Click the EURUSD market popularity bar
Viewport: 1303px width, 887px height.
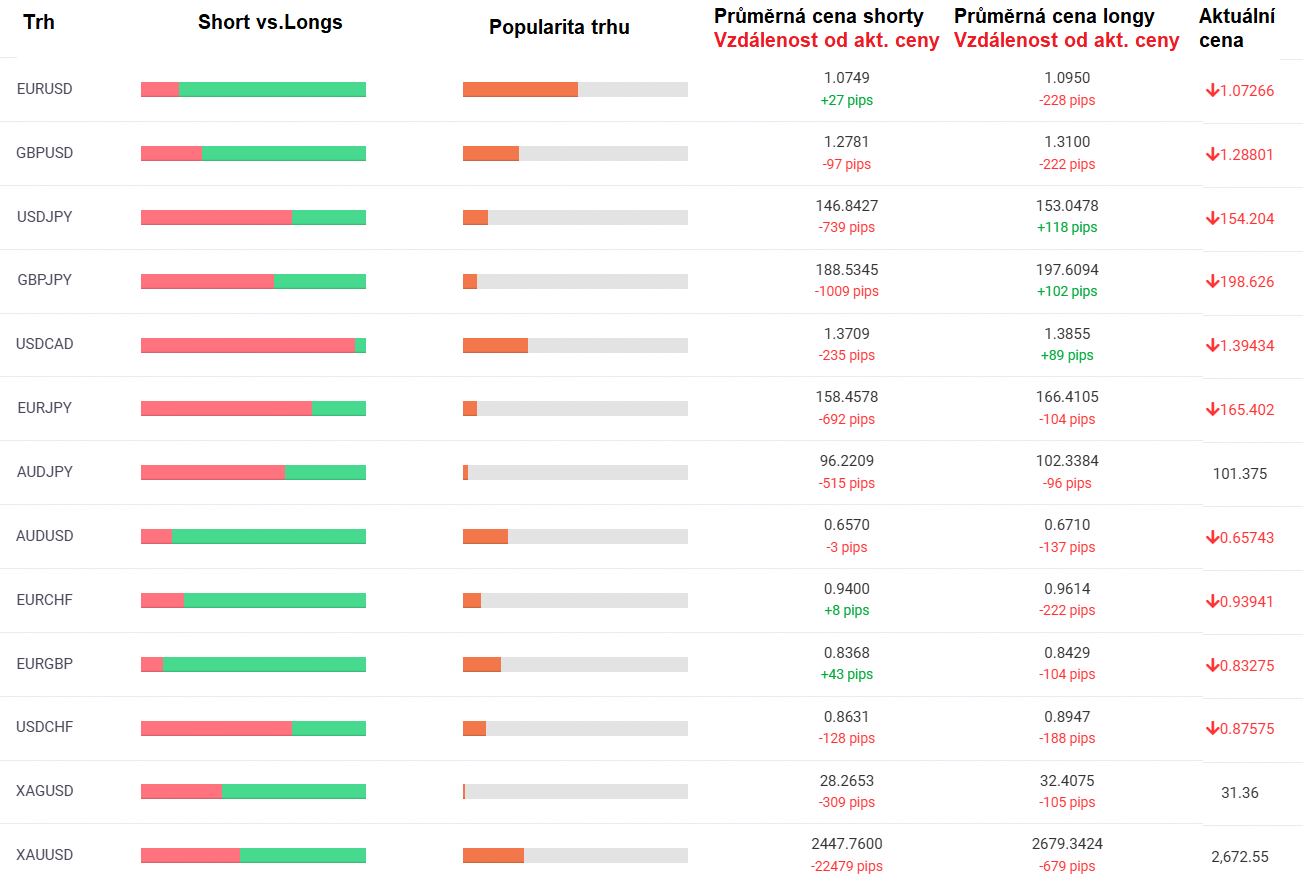pyautogui.click(x=575, y=89)
